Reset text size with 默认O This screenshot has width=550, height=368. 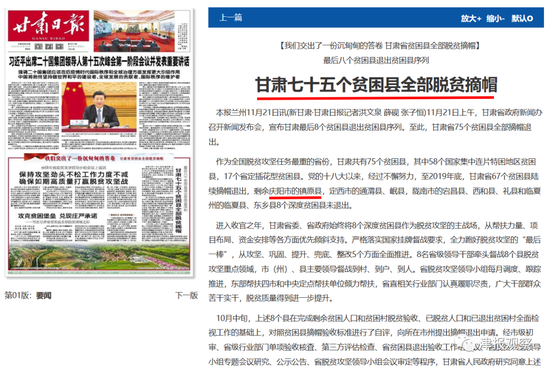click(x=522, y=18)
